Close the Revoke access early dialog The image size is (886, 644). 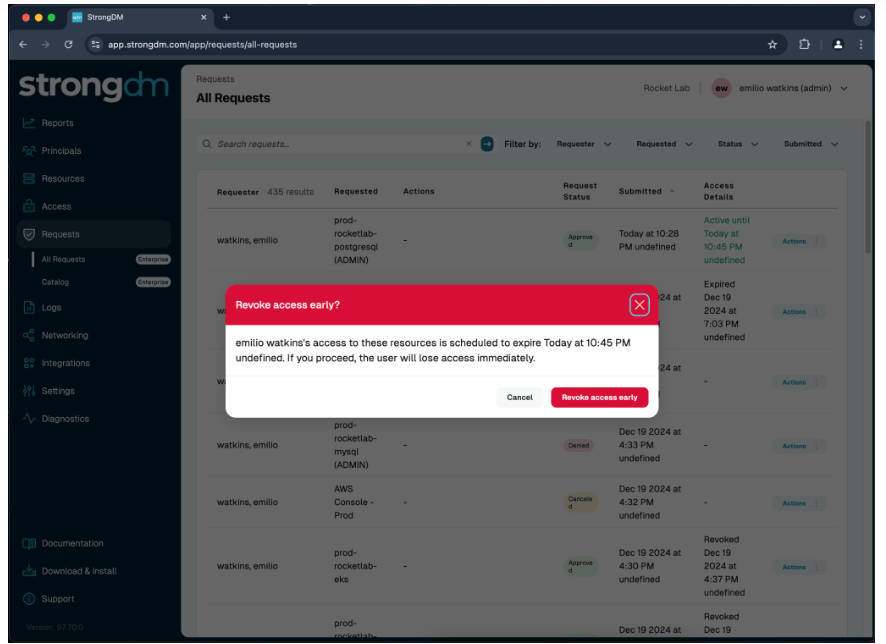click(639, 305)
